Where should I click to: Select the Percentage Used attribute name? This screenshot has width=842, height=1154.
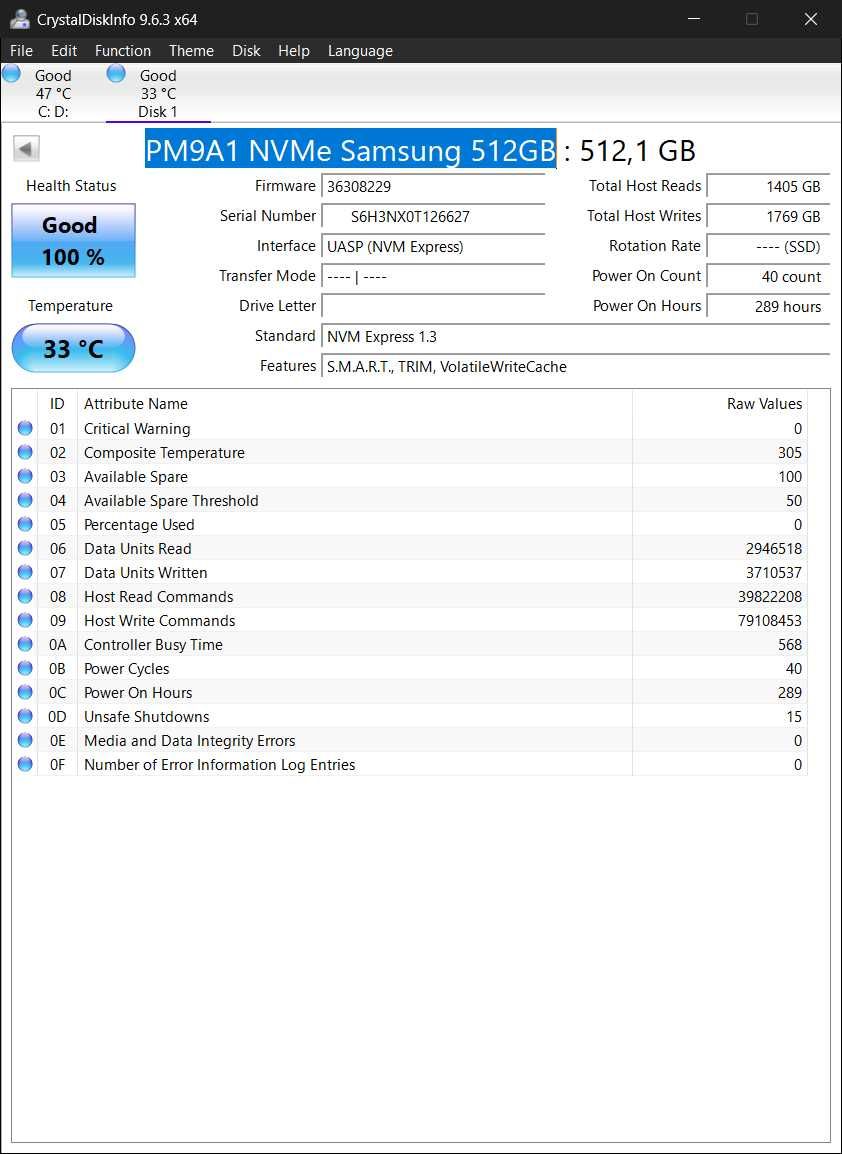click(139, 525)
